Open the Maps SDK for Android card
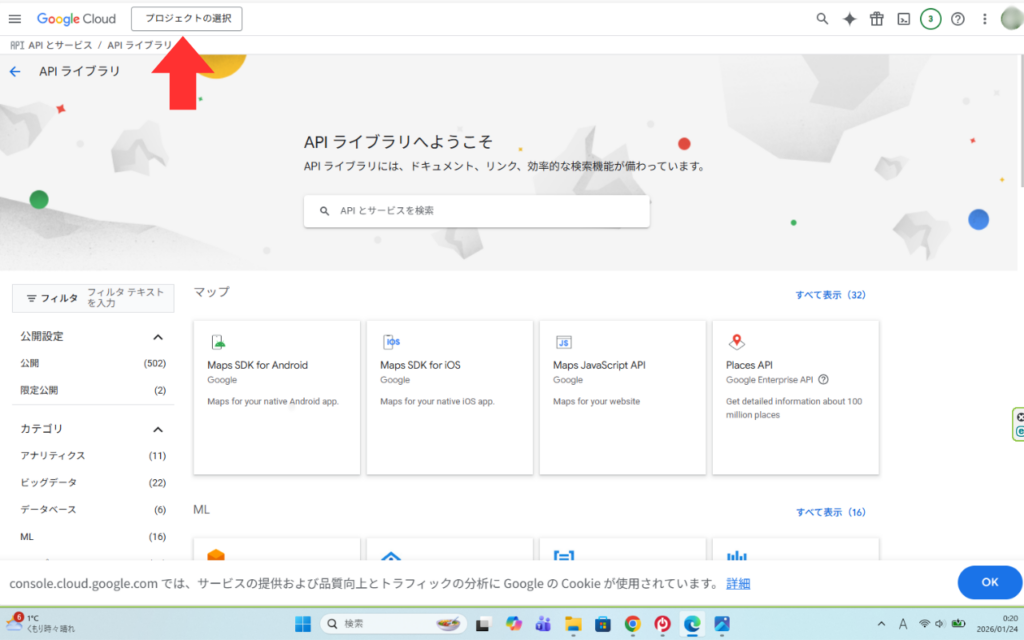 [276, 397]
